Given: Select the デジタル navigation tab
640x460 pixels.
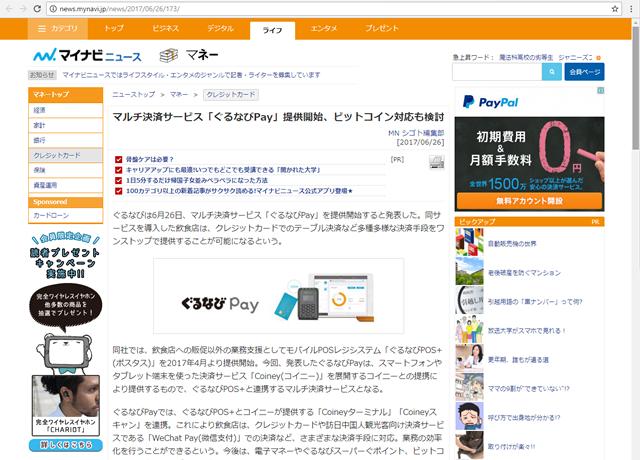Looking at the screenshot, I should (220, 29).
